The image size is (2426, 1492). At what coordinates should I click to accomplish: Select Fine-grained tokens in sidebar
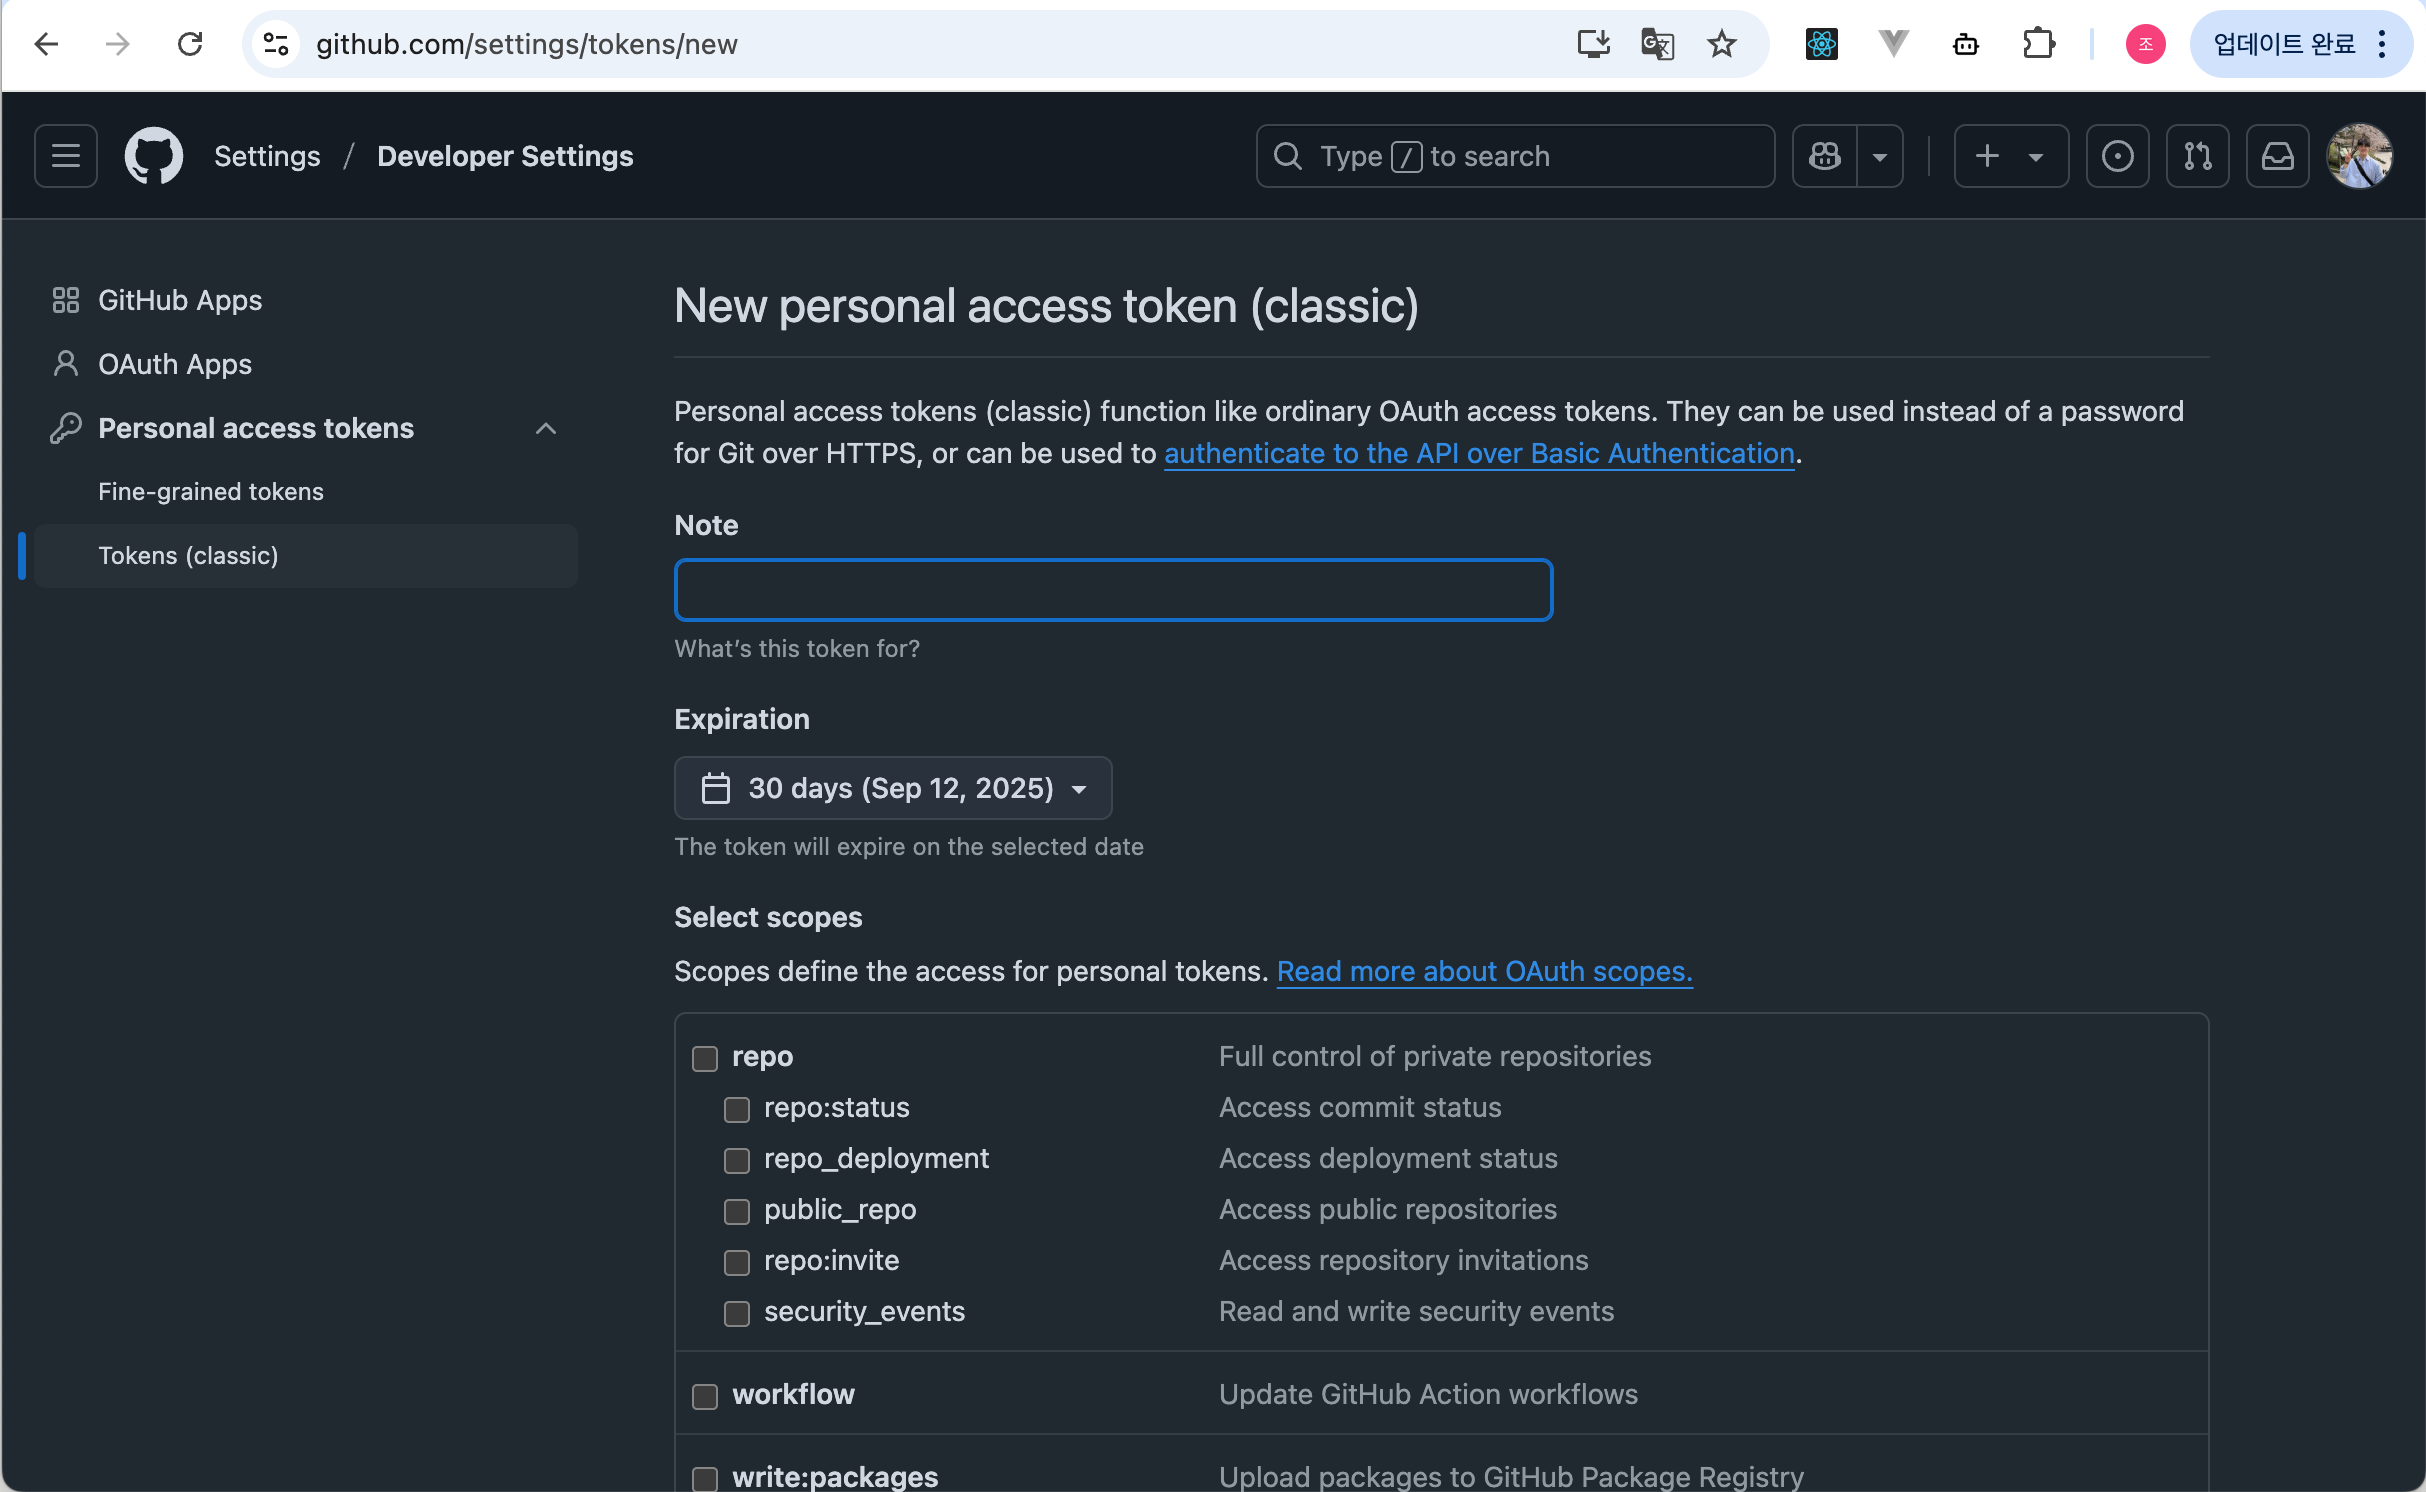point(211,491)
